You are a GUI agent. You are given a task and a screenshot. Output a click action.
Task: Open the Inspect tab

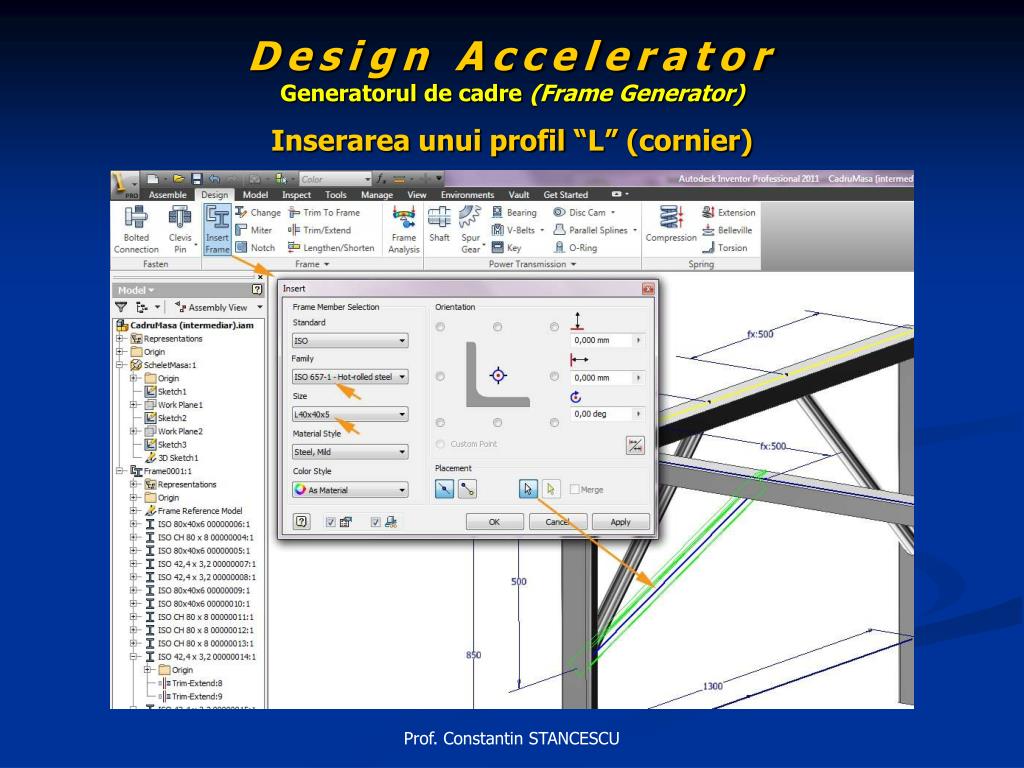[296, 195]
